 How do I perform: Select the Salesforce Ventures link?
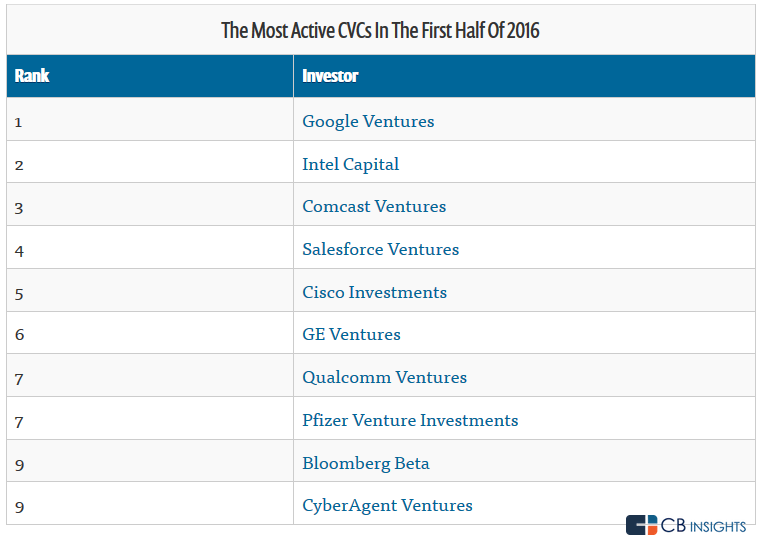point(380,249)
